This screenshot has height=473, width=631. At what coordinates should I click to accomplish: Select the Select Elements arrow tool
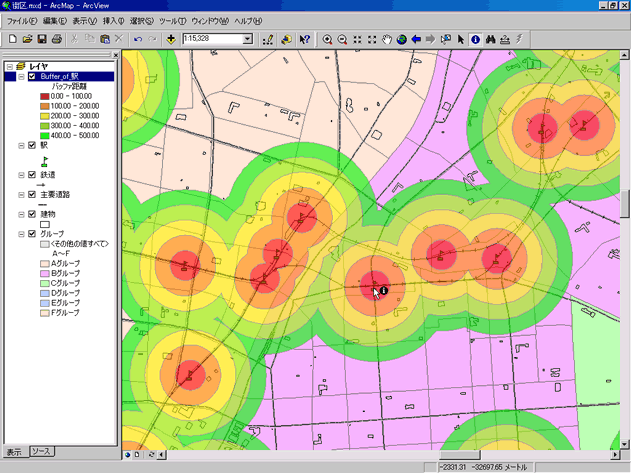point(461,39)
